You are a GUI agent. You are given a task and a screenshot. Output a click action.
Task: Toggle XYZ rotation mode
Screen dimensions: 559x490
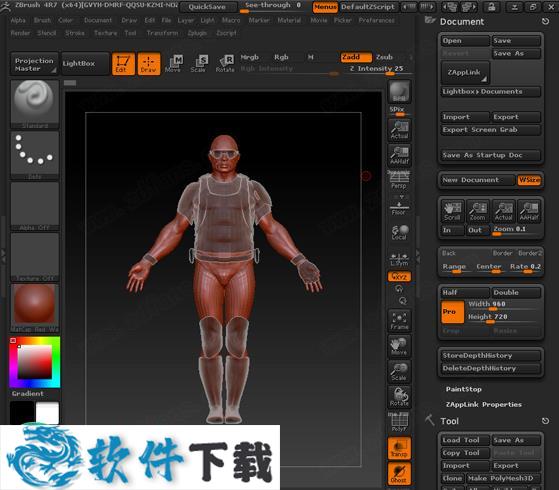point(399,276)
